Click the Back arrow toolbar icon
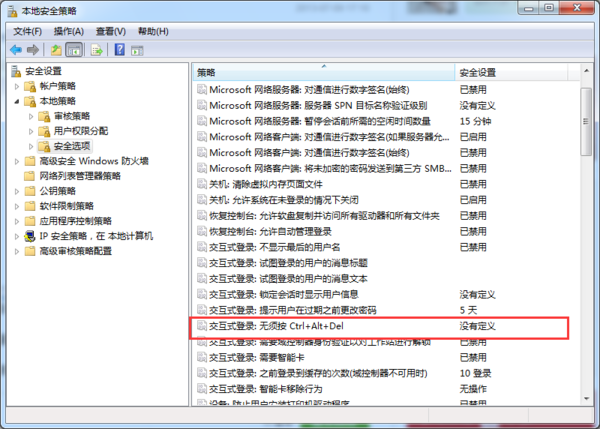The image size is (600, 429). tap(16, 49)
